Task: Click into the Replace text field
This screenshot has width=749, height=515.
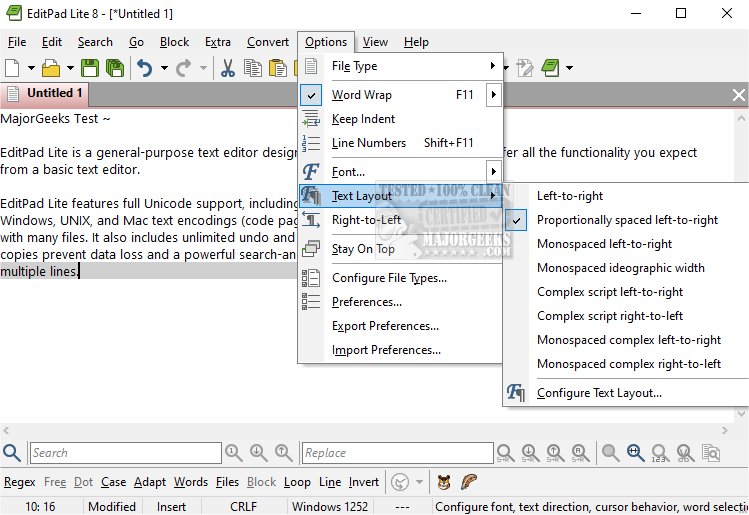Action: [x=397, y=453]
